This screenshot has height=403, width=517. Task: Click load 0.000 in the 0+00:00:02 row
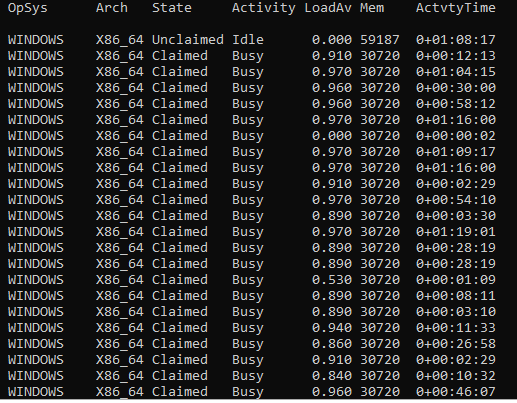click(332, 136)
